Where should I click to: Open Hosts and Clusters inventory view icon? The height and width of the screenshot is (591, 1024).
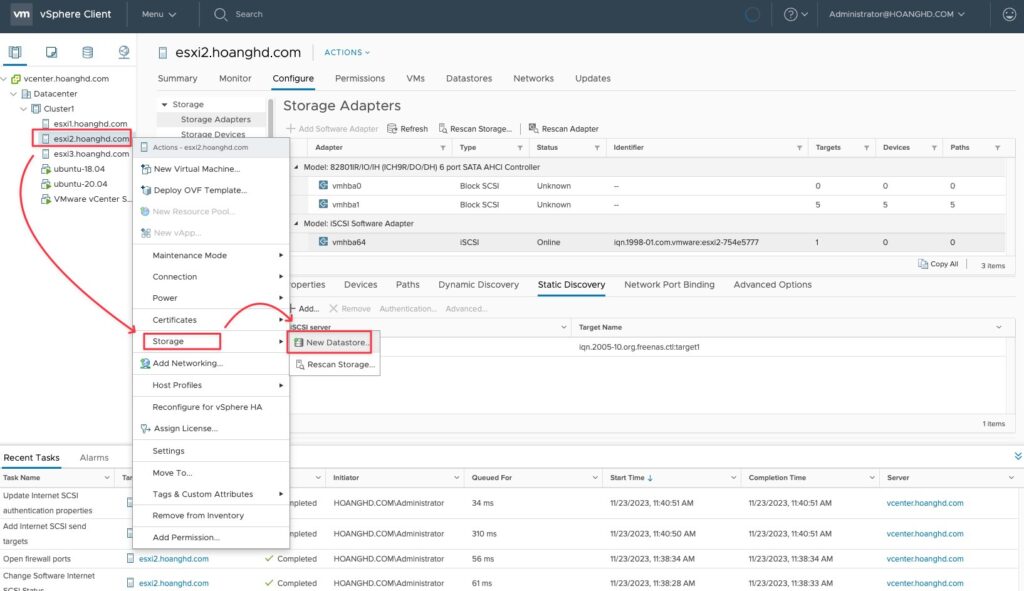click(15, 52)
